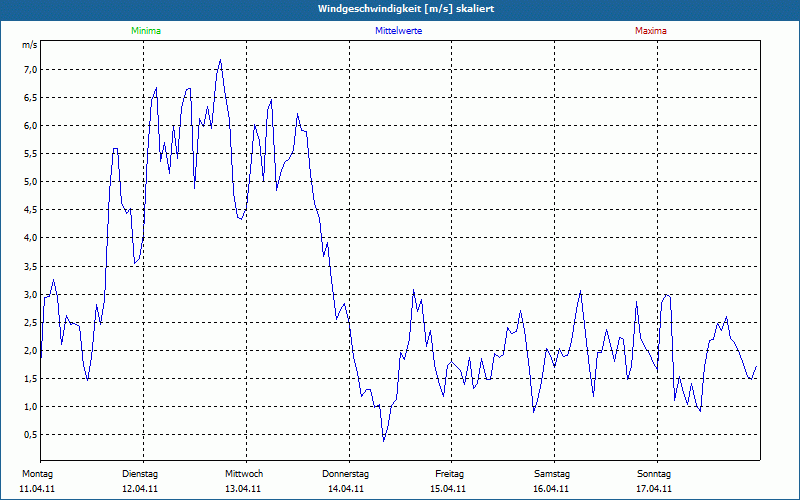The image size is (800, 500).
Task: Select the blue Mittelwerte legend label
Action: (398, 31)
